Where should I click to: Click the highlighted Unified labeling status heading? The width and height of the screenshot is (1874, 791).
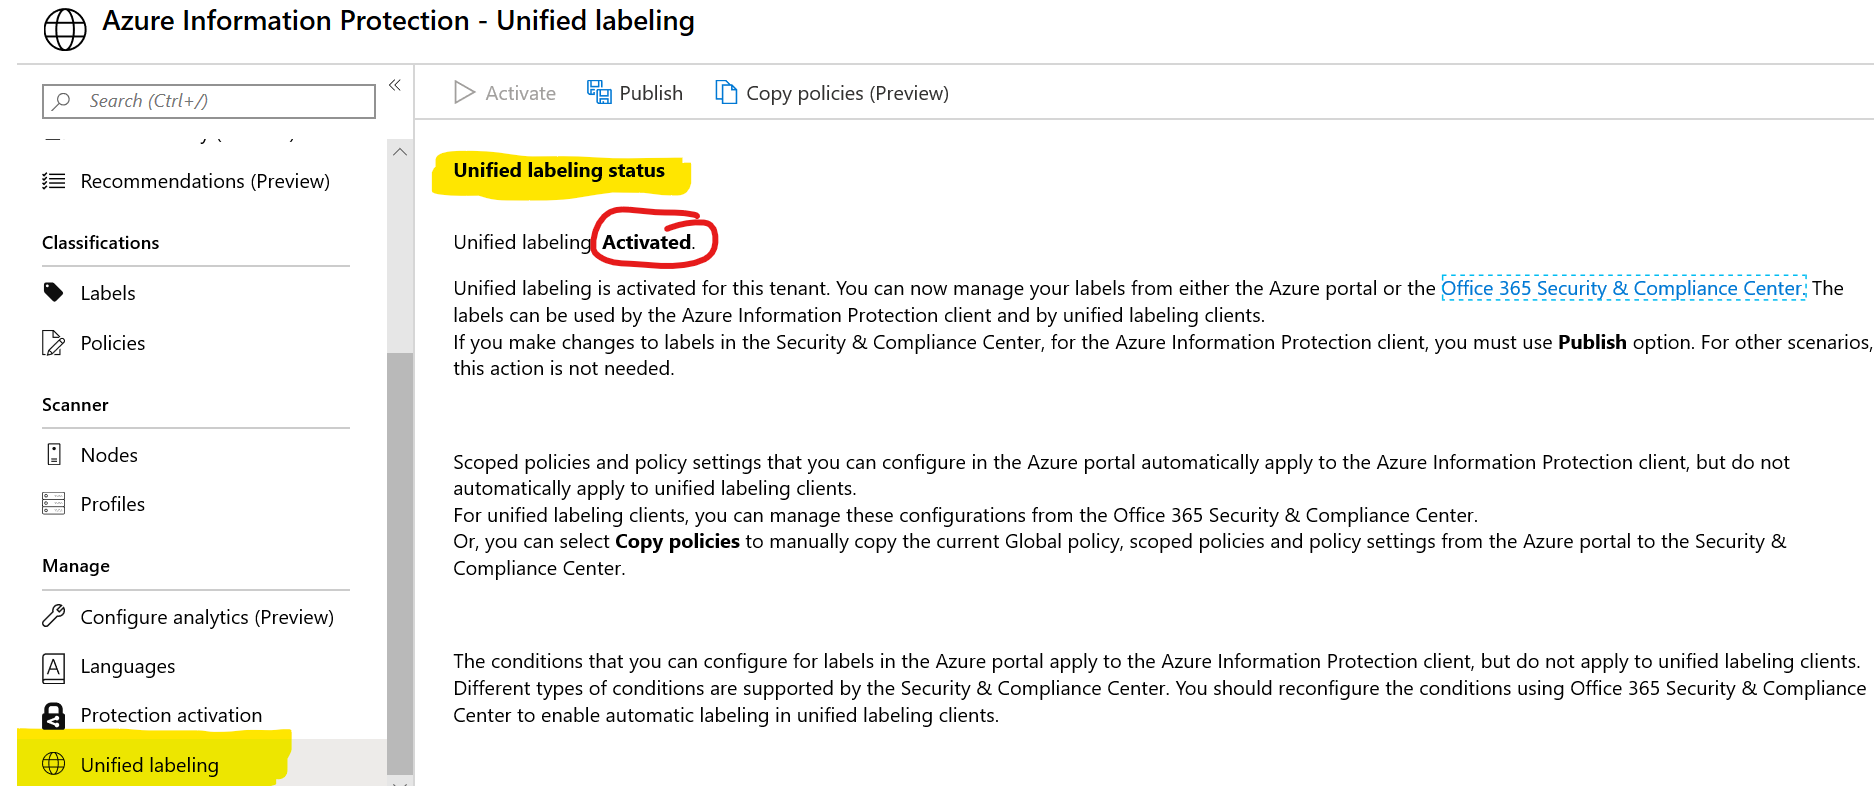coord(558,170)
